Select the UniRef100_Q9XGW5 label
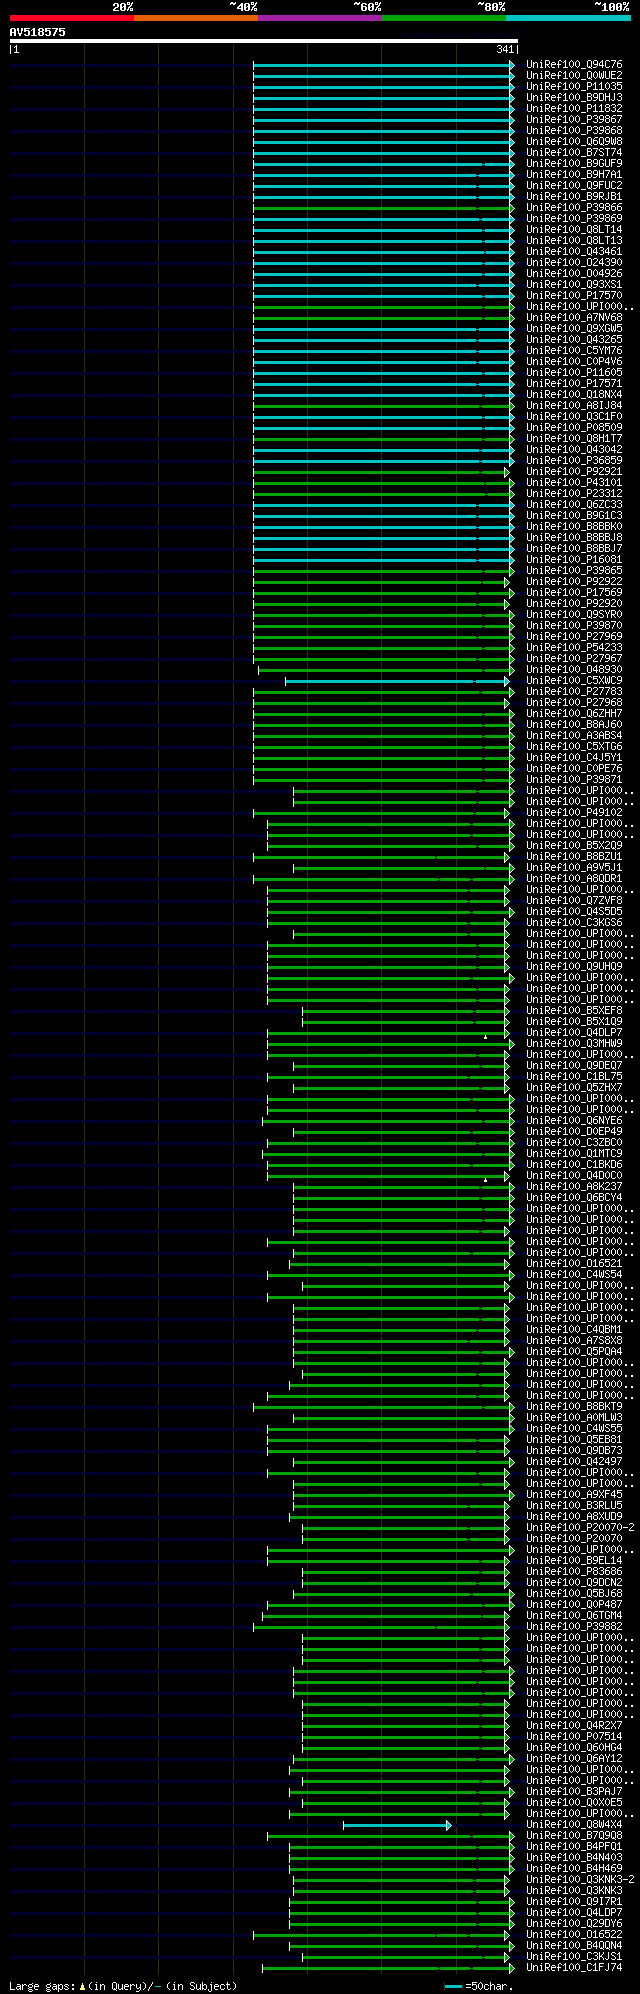This screenshot has height=1994, width=640. 574,329
